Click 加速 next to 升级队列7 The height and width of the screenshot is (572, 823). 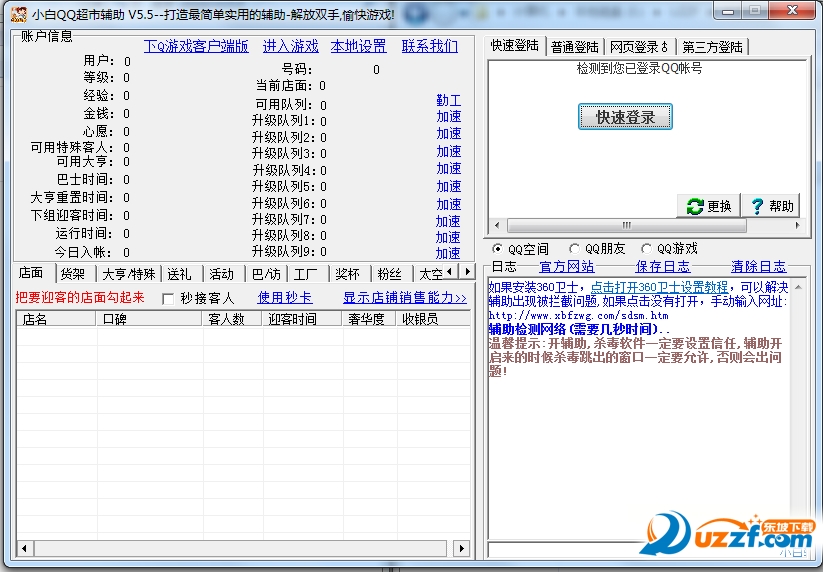[448, 221]
